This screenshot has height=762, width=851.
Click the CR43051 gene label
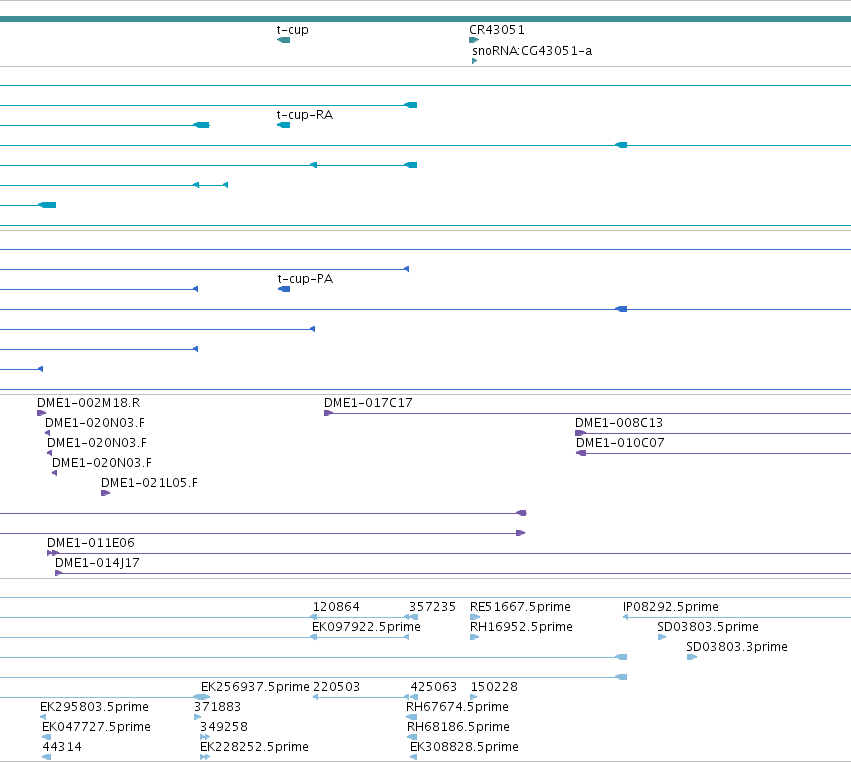(497, 30)
